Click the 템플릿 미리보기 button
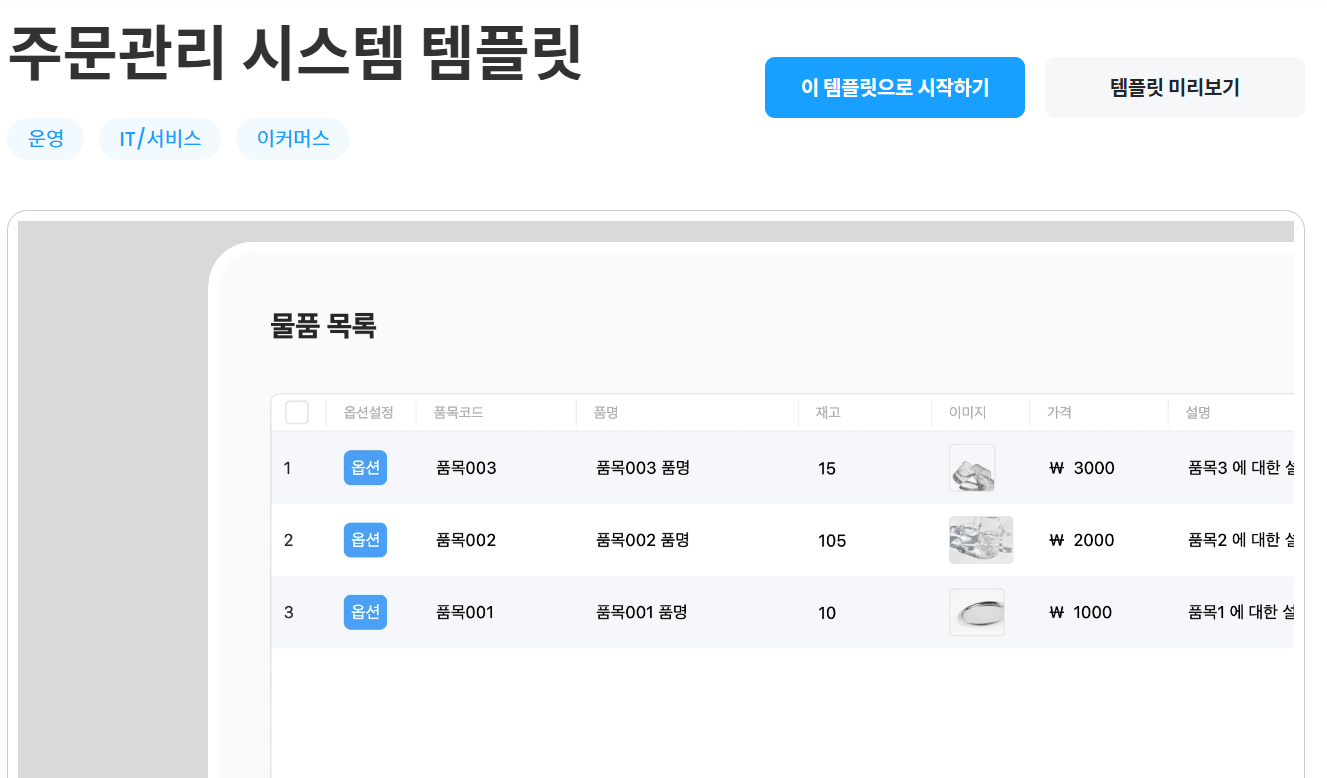Image resolution: width=1327 pixels, height=778 pixels. tap(1174, 88)
